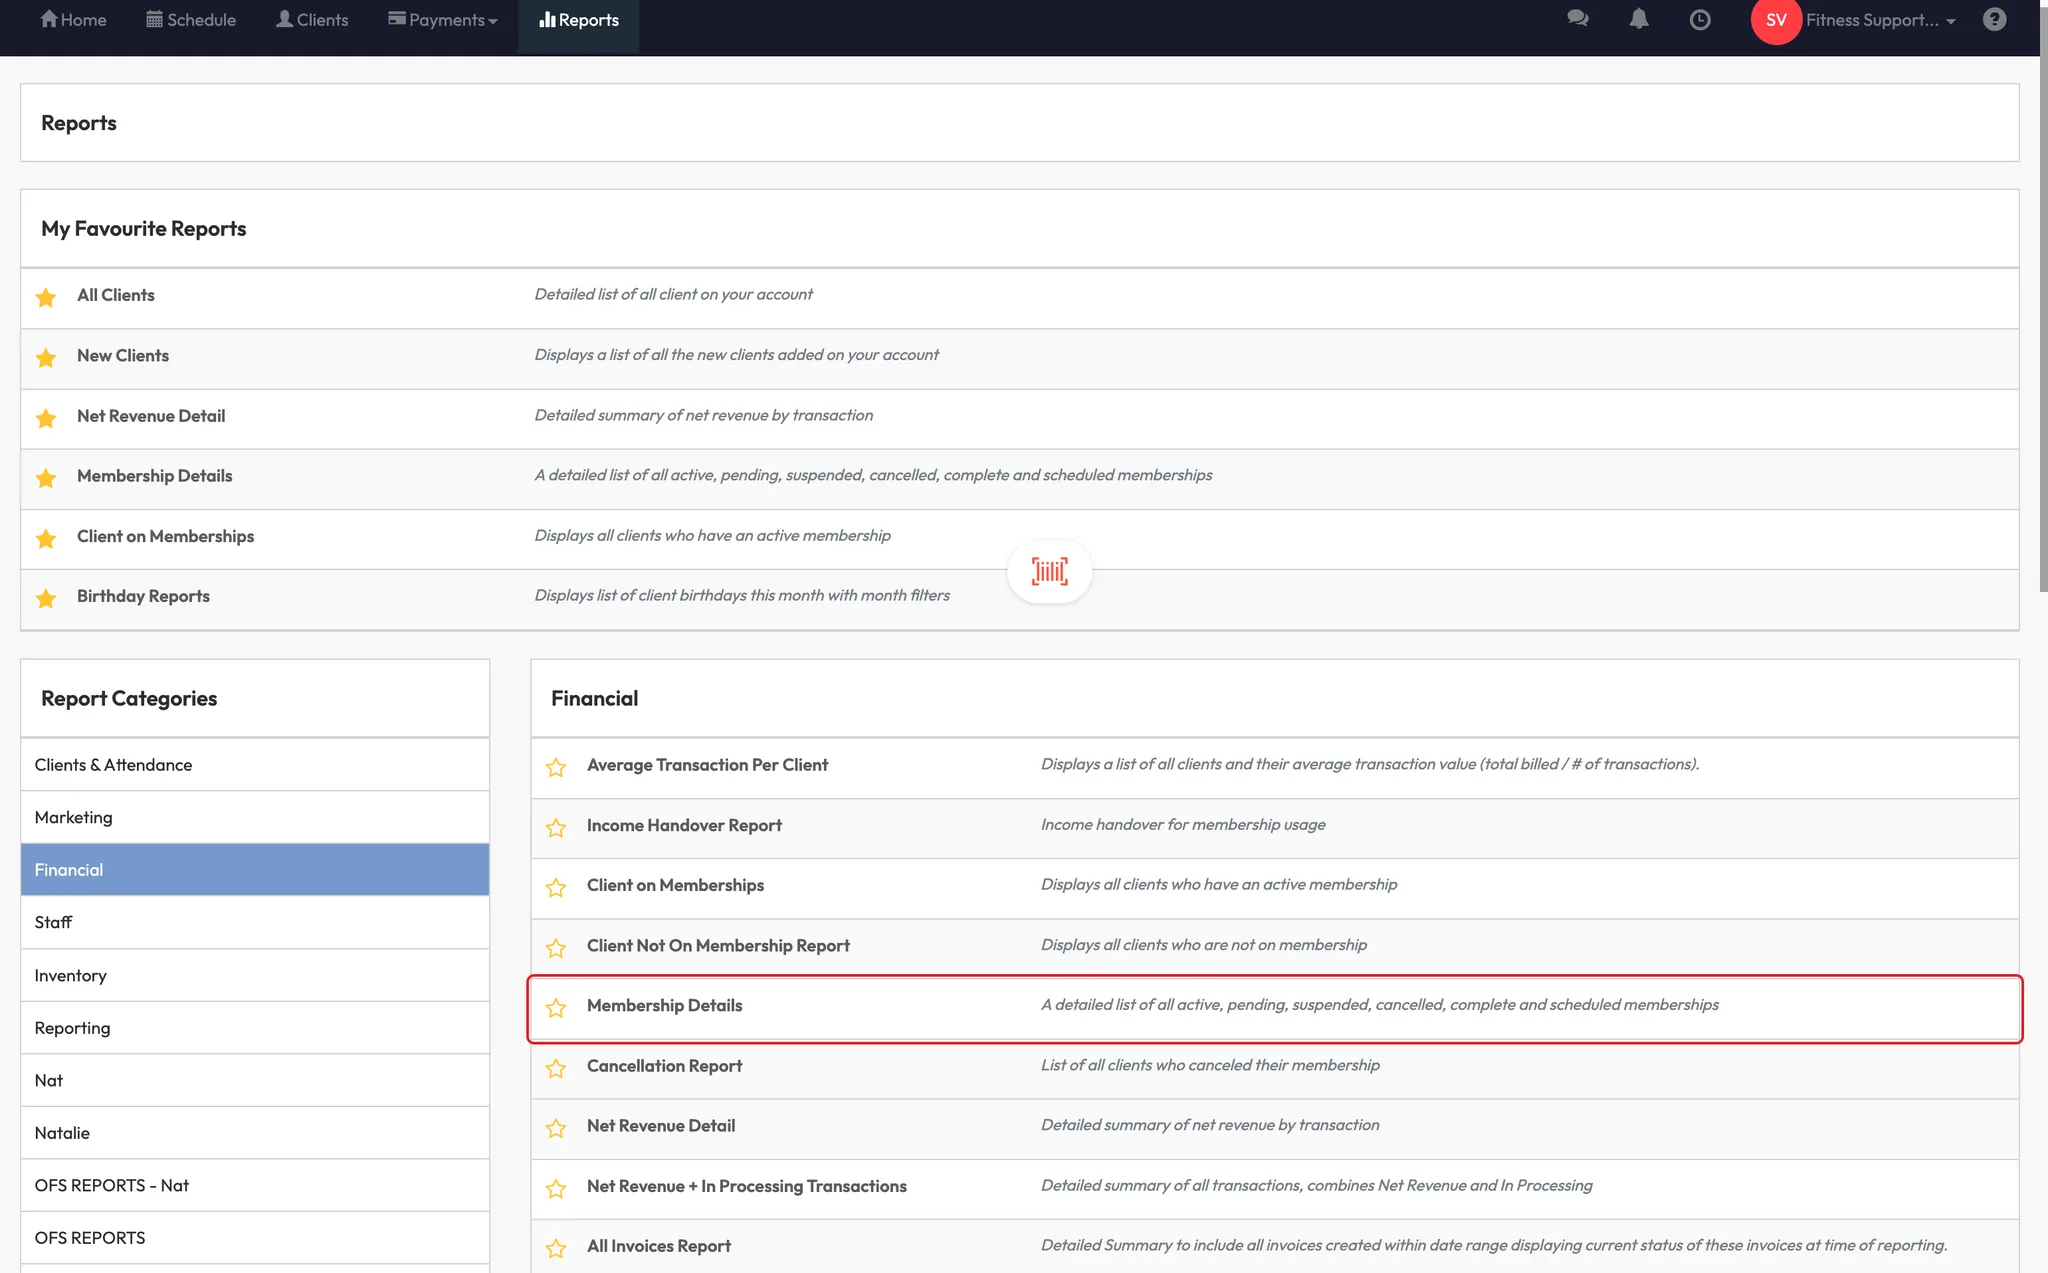Open the clock history icon
The width and height of the screenshot is (2048, 1273).
(x=1699, y=20)
